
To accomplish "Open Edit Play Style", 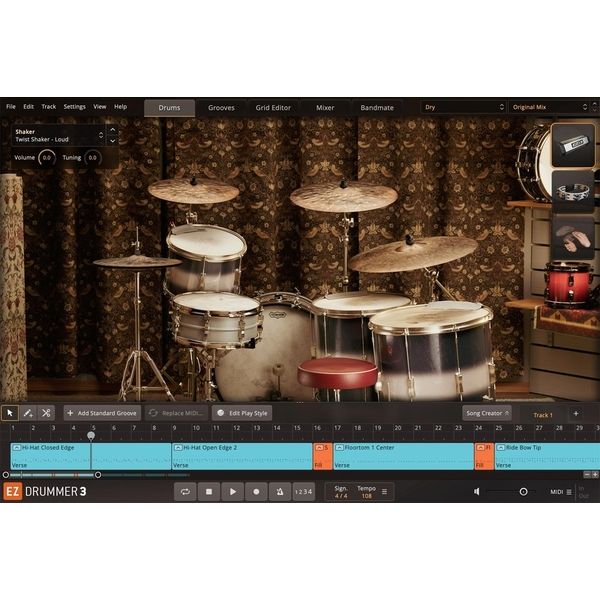I will (x=242, y=413).
